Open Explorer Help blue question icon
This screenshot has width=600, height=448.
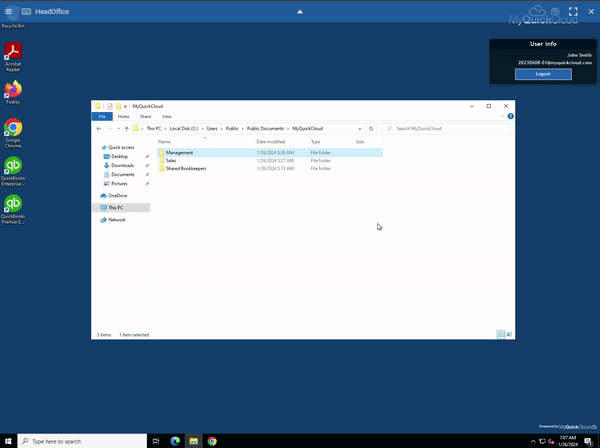pos(510,116)
